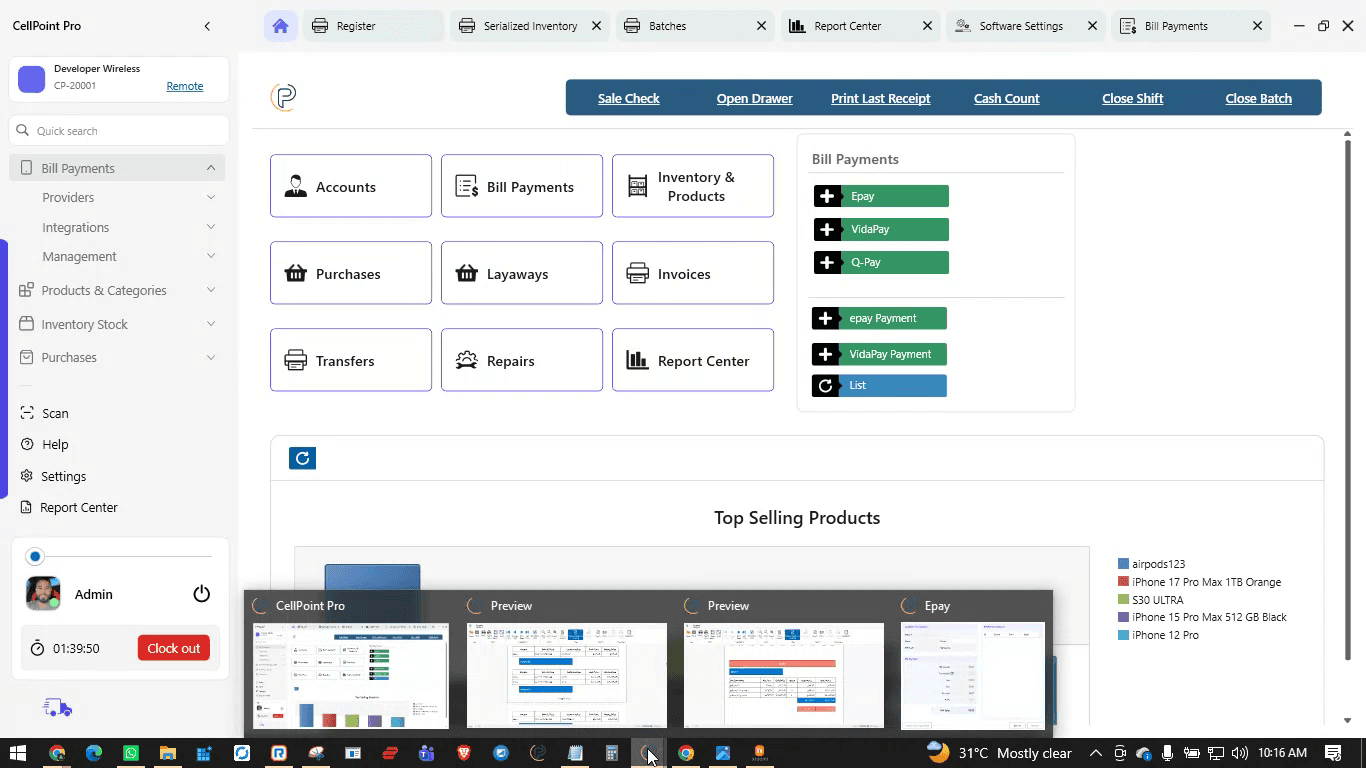Open the Report Center tile

click(x=693, y=360)
